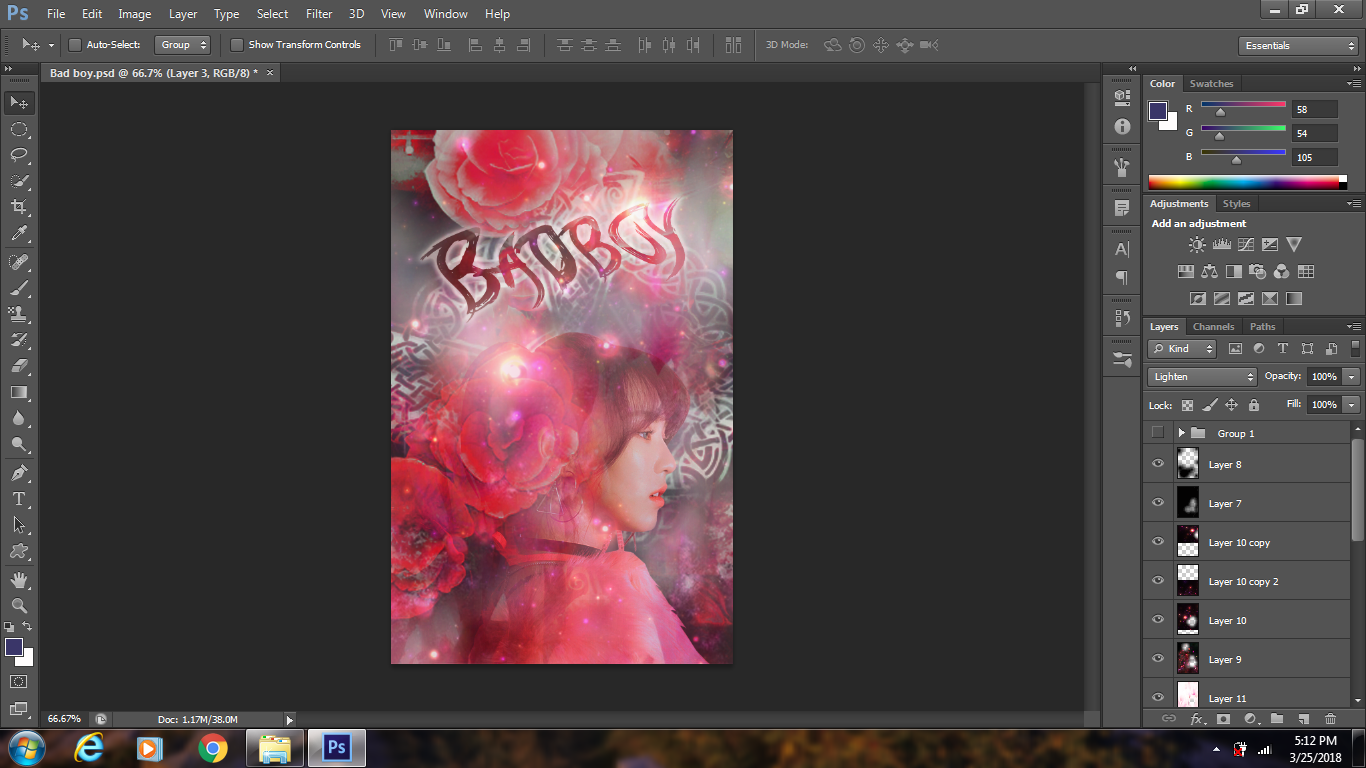Enable the Auto-Select checkbox

pos(75,45)
